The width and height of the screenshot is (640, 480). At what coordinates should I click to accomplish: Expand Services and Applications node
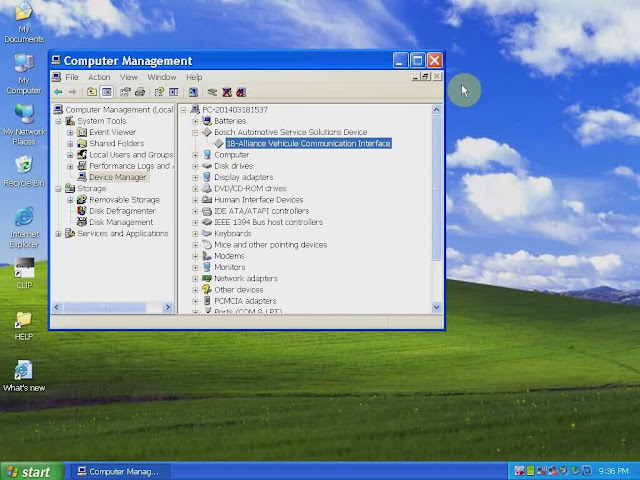58,234
